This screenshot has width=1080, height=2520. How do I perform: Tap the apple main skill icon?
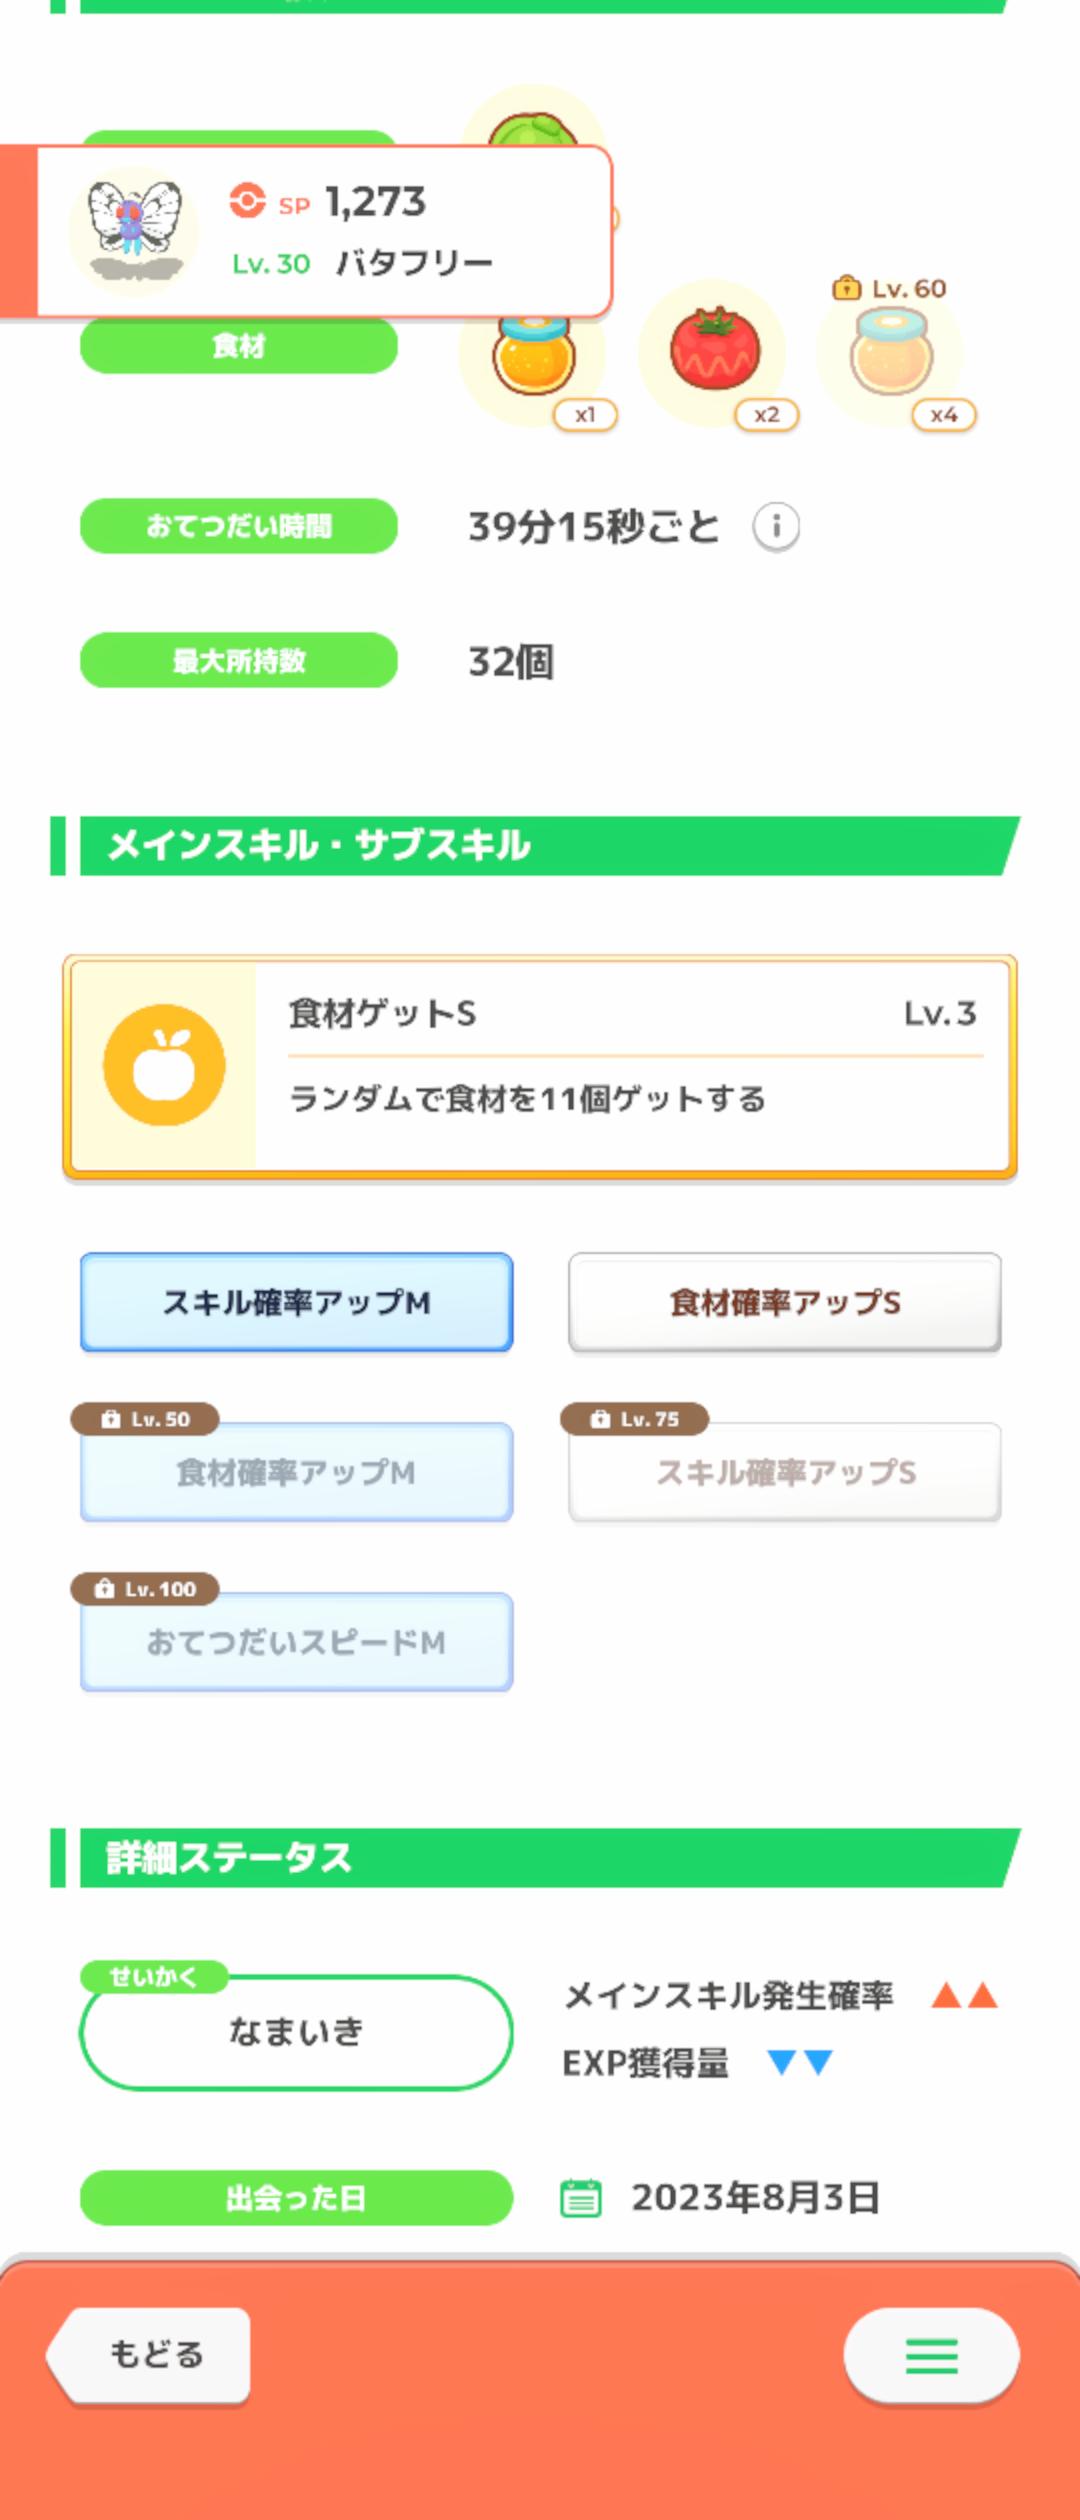click(164, 1065)
